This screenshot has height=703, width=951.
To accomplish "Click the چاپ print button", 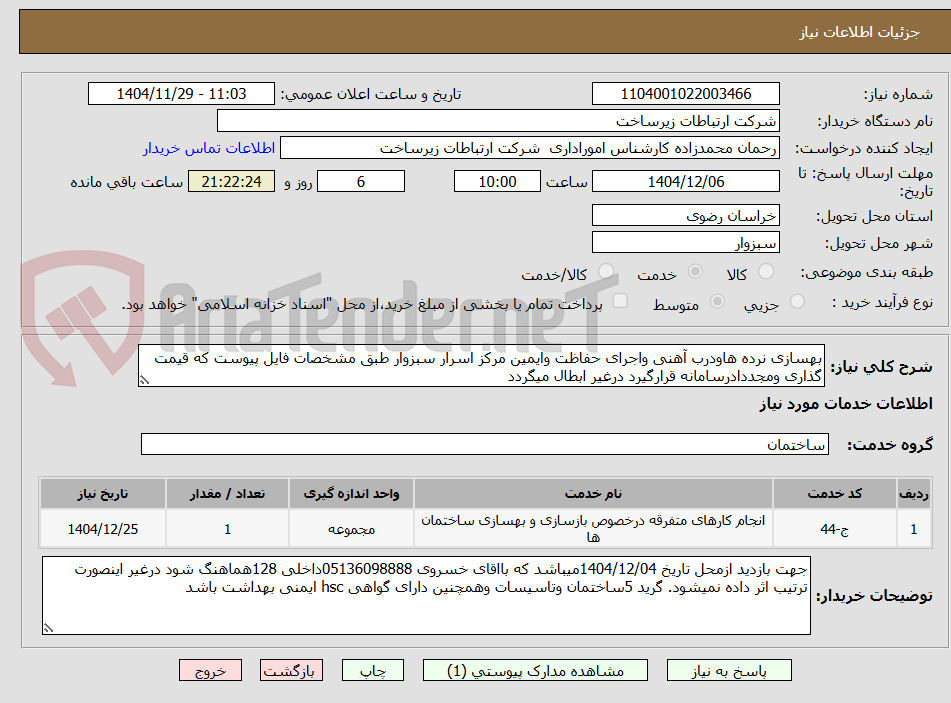I will tap(372, 670).
